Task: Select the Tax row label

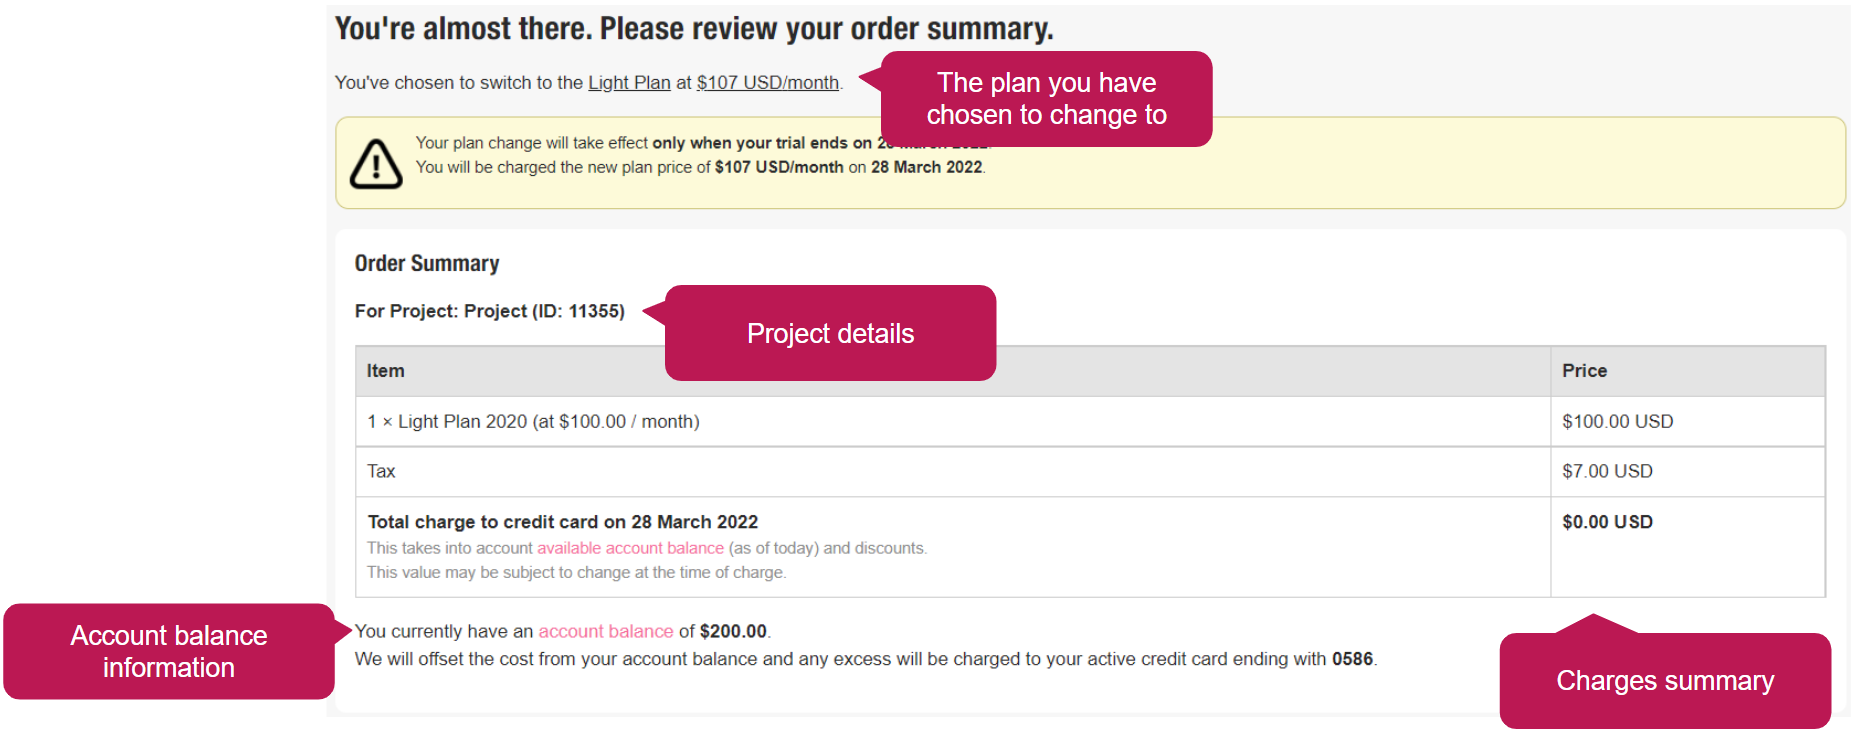Action: pyautogui.click(x=381, y=471)
